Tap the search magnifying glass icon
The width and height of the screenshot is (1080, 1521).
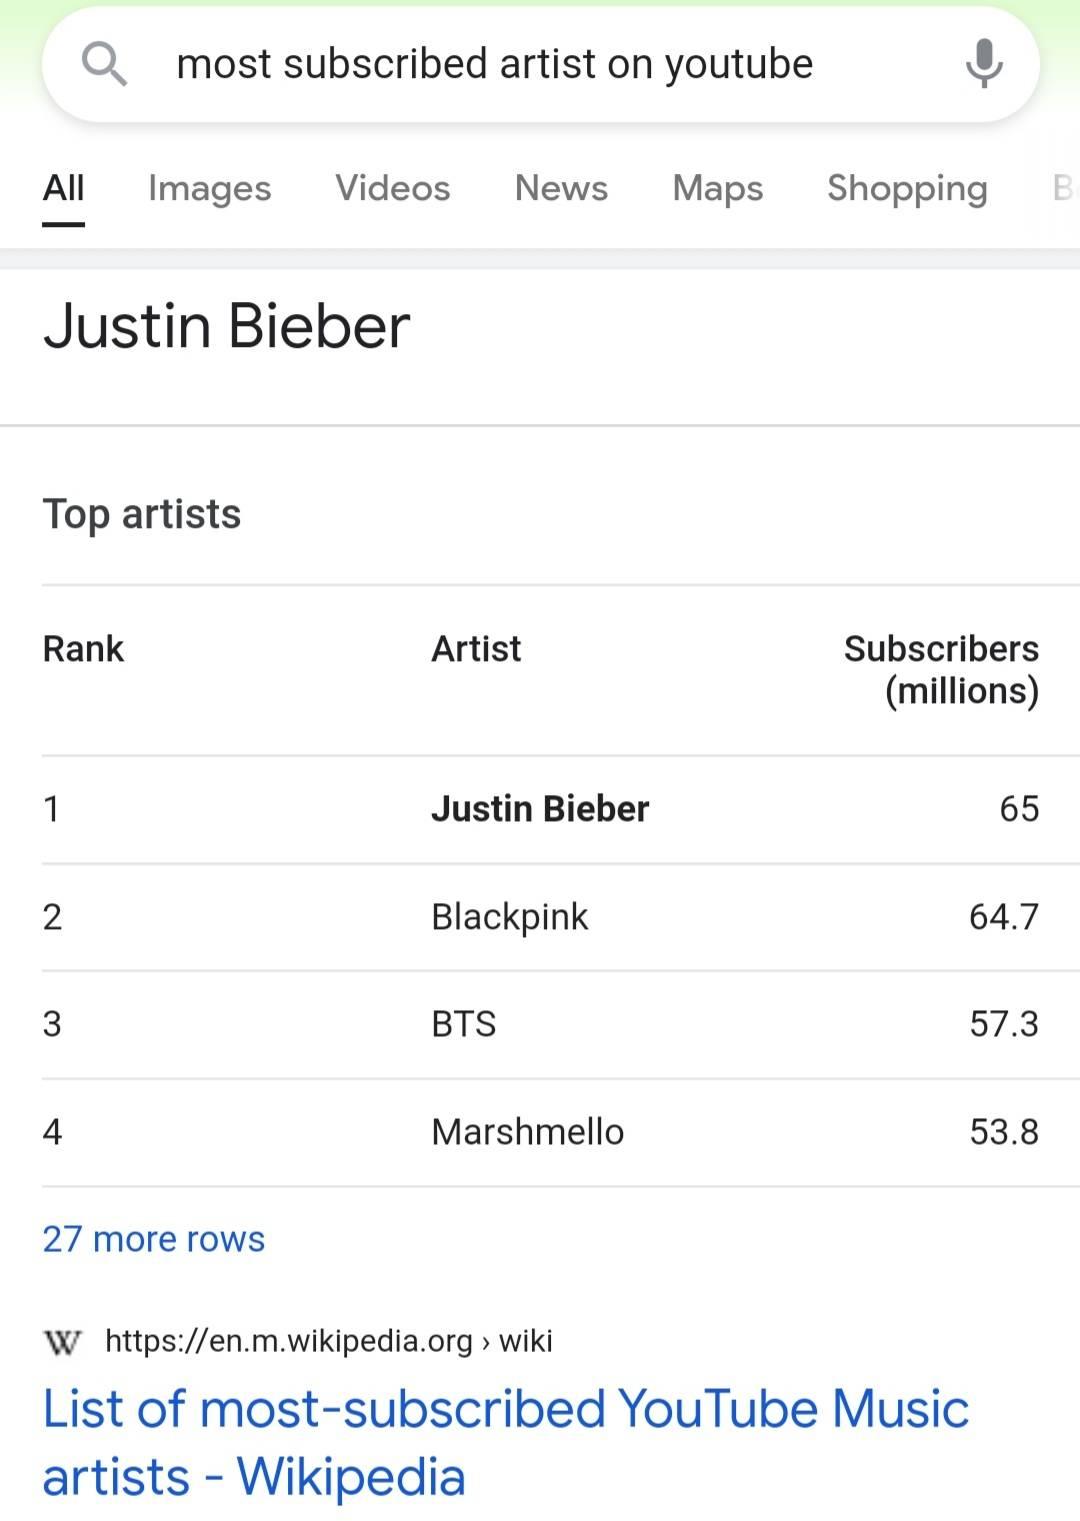[x=104, y=64]
